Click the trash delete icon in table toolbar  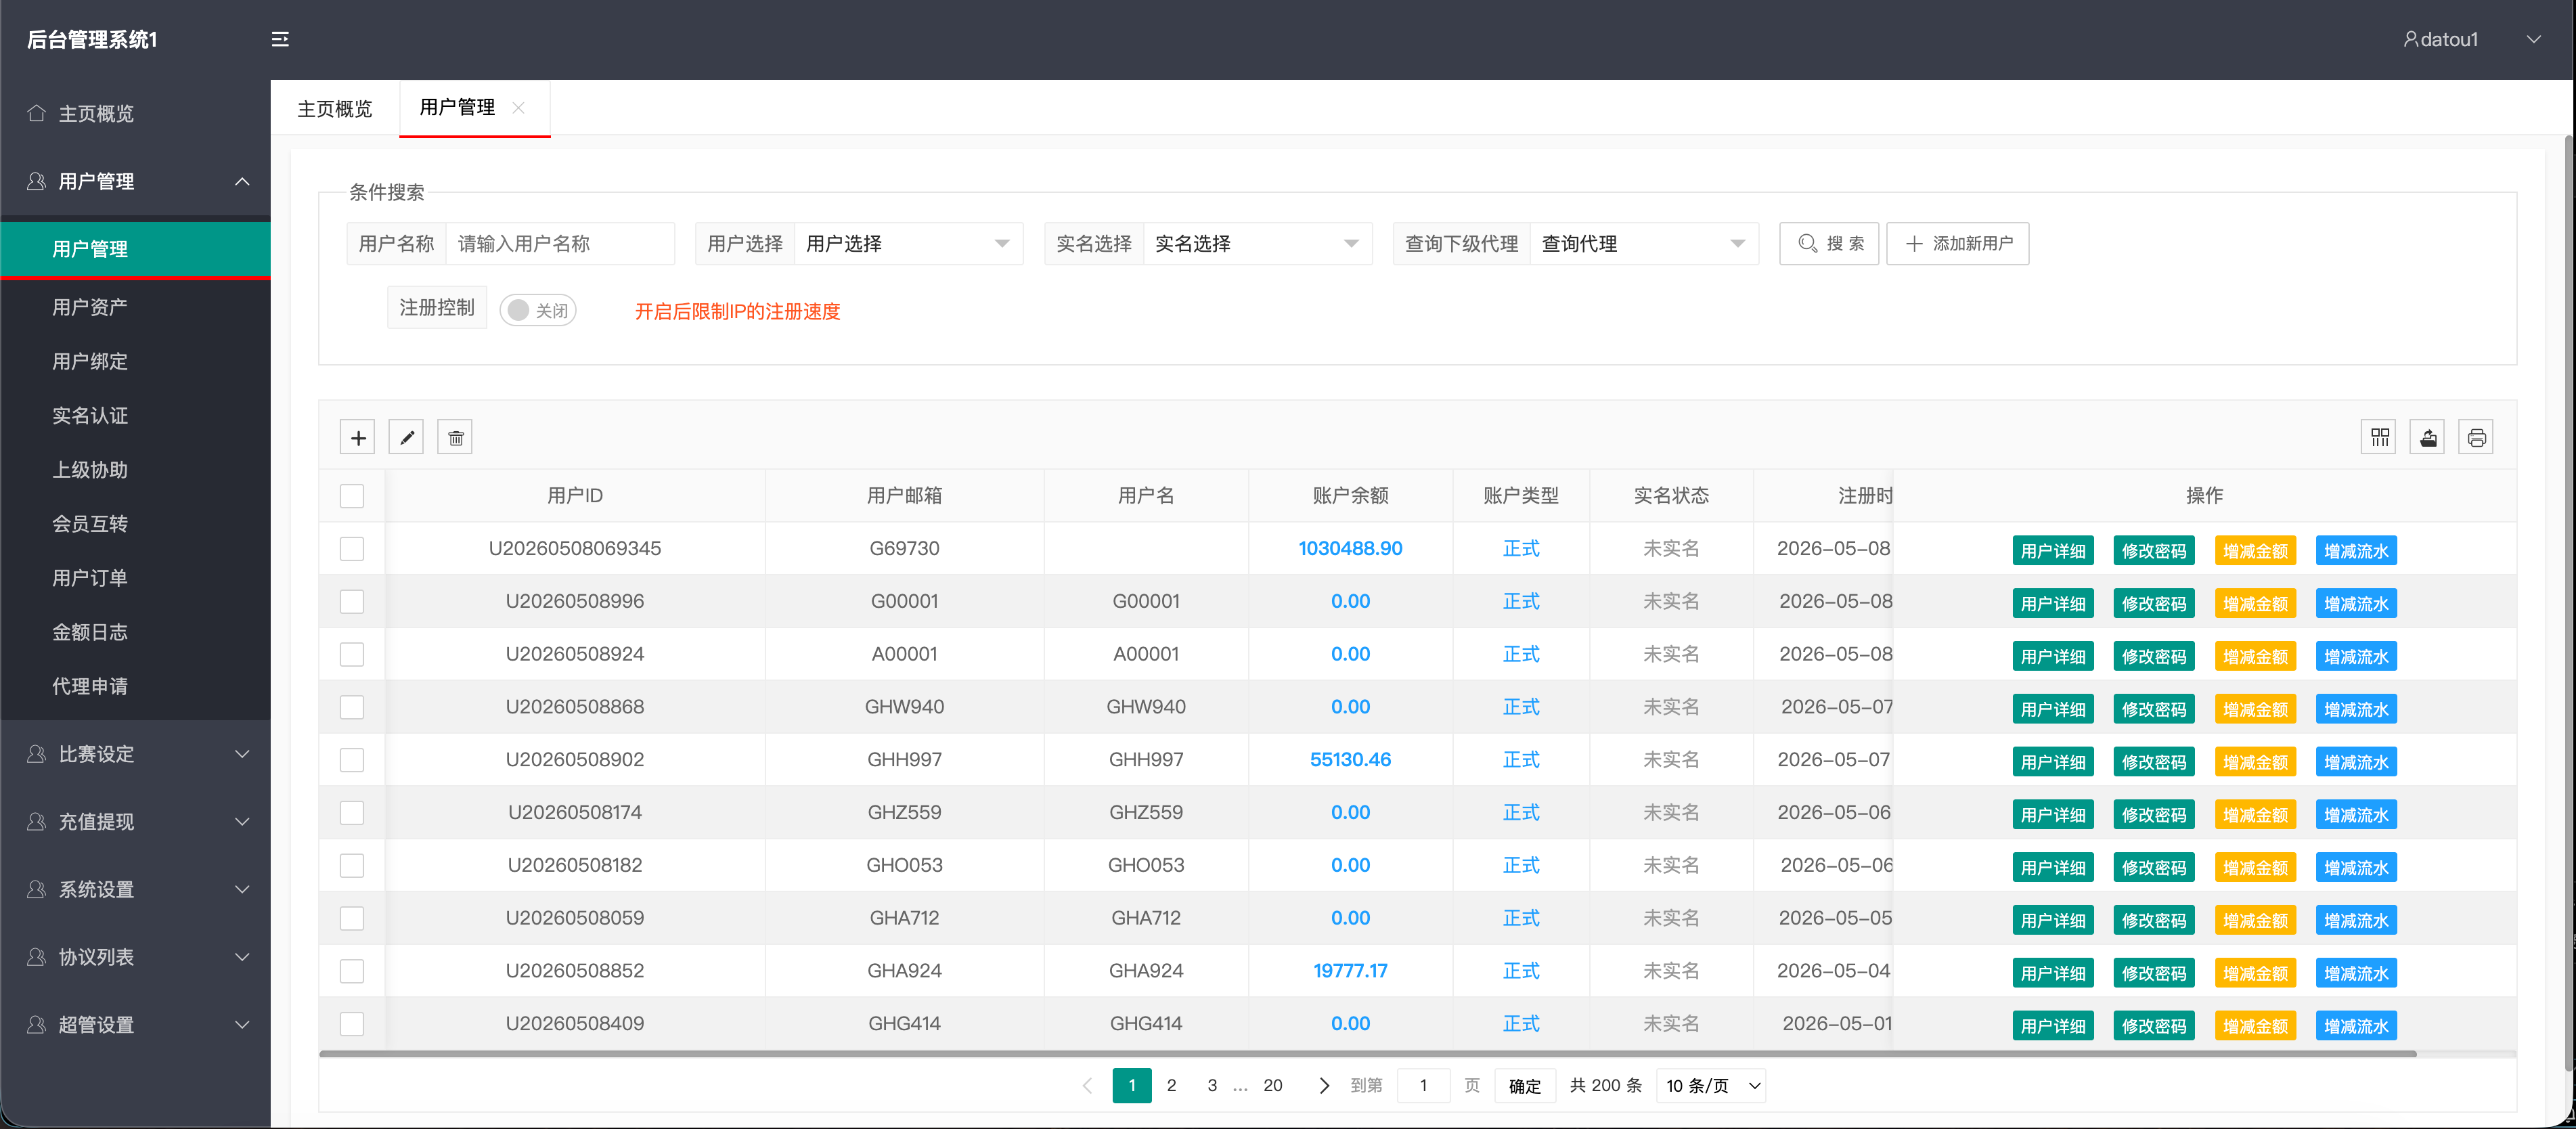[x=455, y=437]
